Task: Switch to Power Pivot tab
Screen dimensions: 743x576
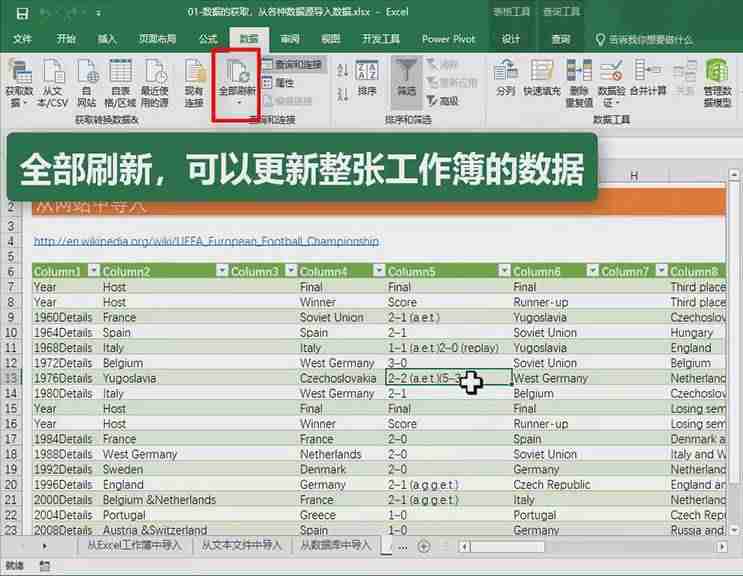Action: coord(448,39)
